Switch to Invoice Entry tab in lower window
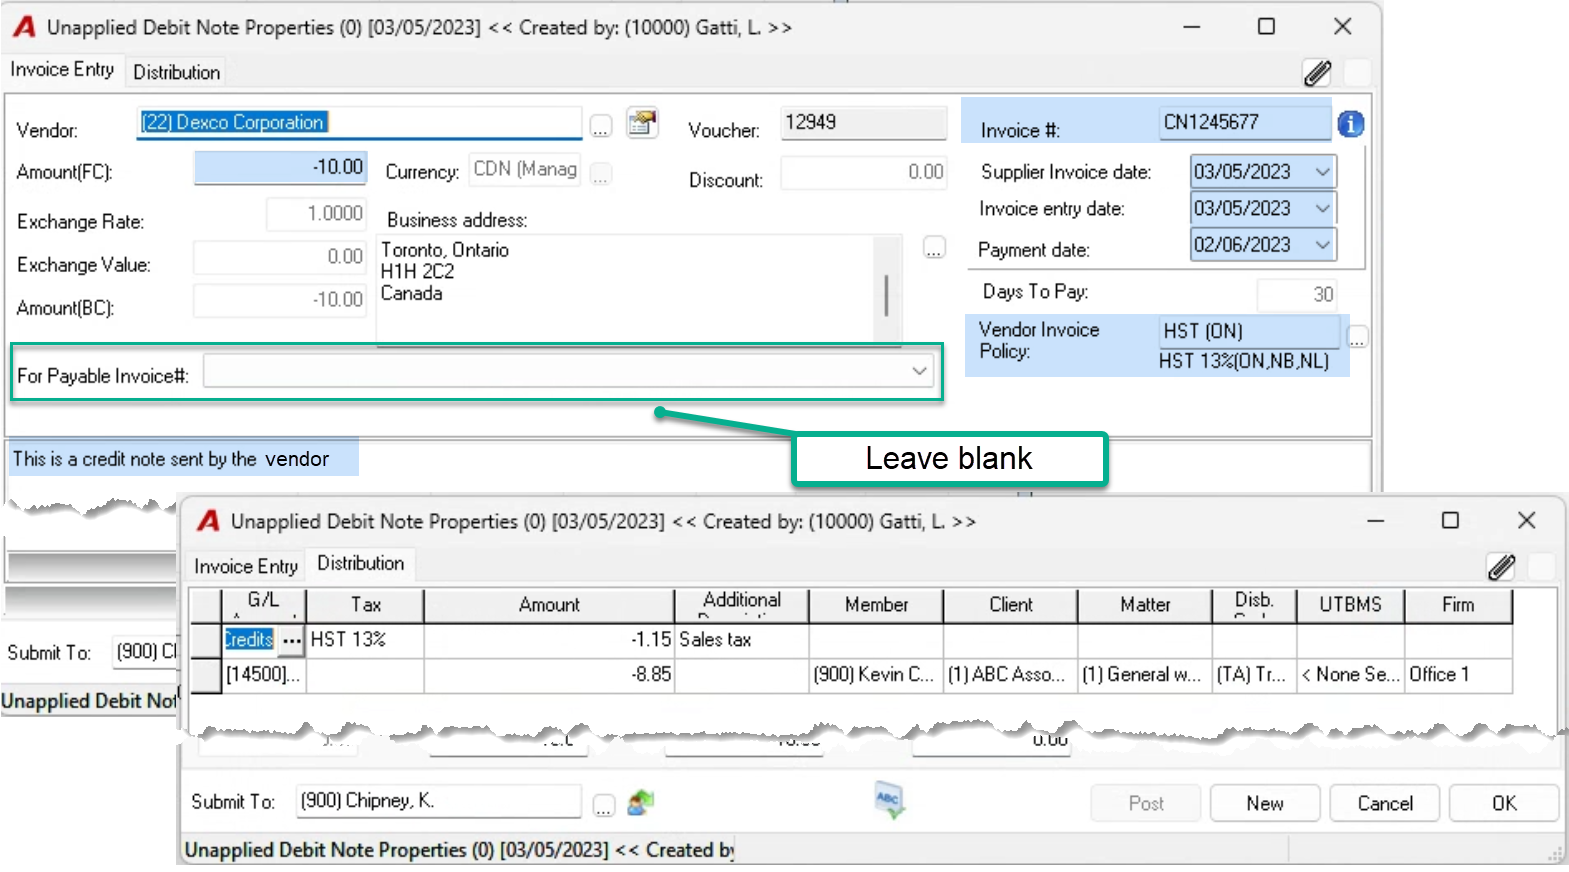This screenshot has width=1569, height=872. [246, 566]
